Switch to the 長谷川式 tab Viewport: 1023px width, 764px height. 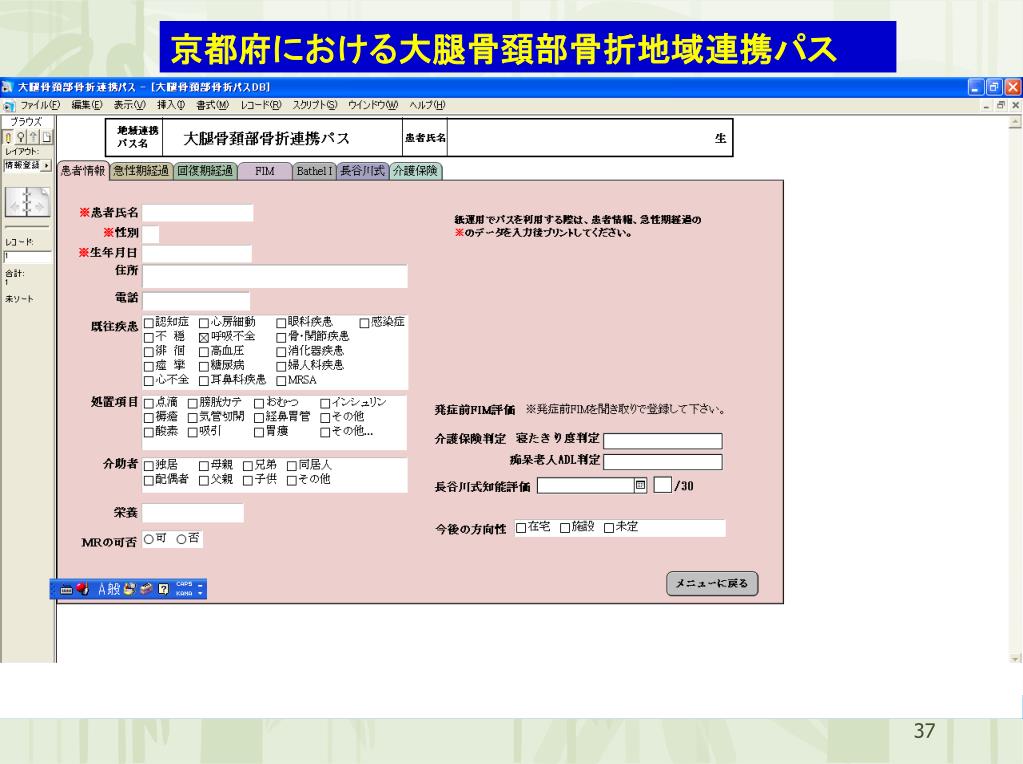[363, 171]
